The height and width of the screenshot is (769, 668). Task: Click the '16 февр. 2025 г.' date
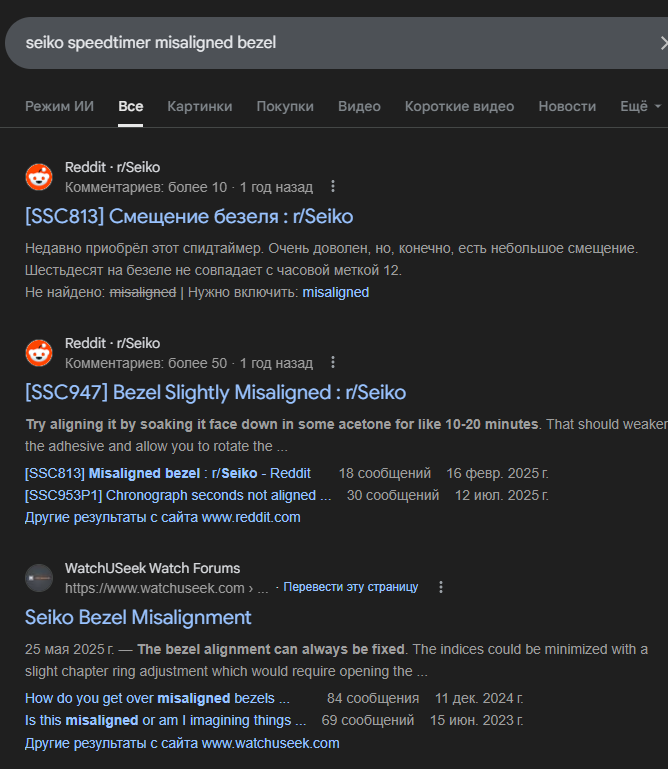click(497, 473)
